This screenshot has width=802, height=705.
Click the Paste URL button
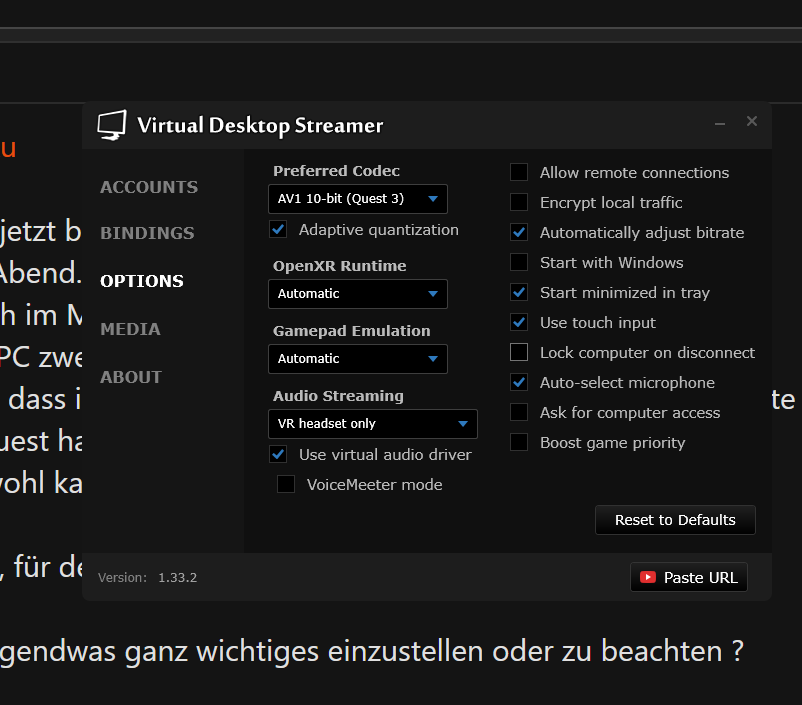(x=689, y=577)
